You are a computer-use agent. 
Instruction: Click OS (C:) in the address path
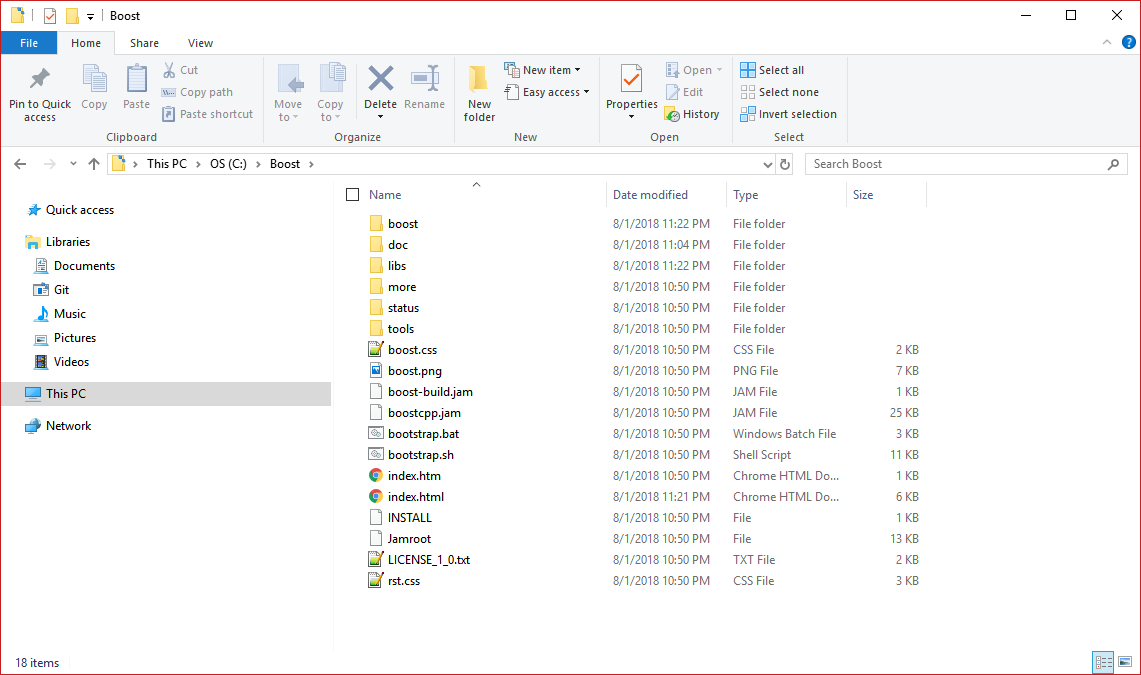click(228, 164)
